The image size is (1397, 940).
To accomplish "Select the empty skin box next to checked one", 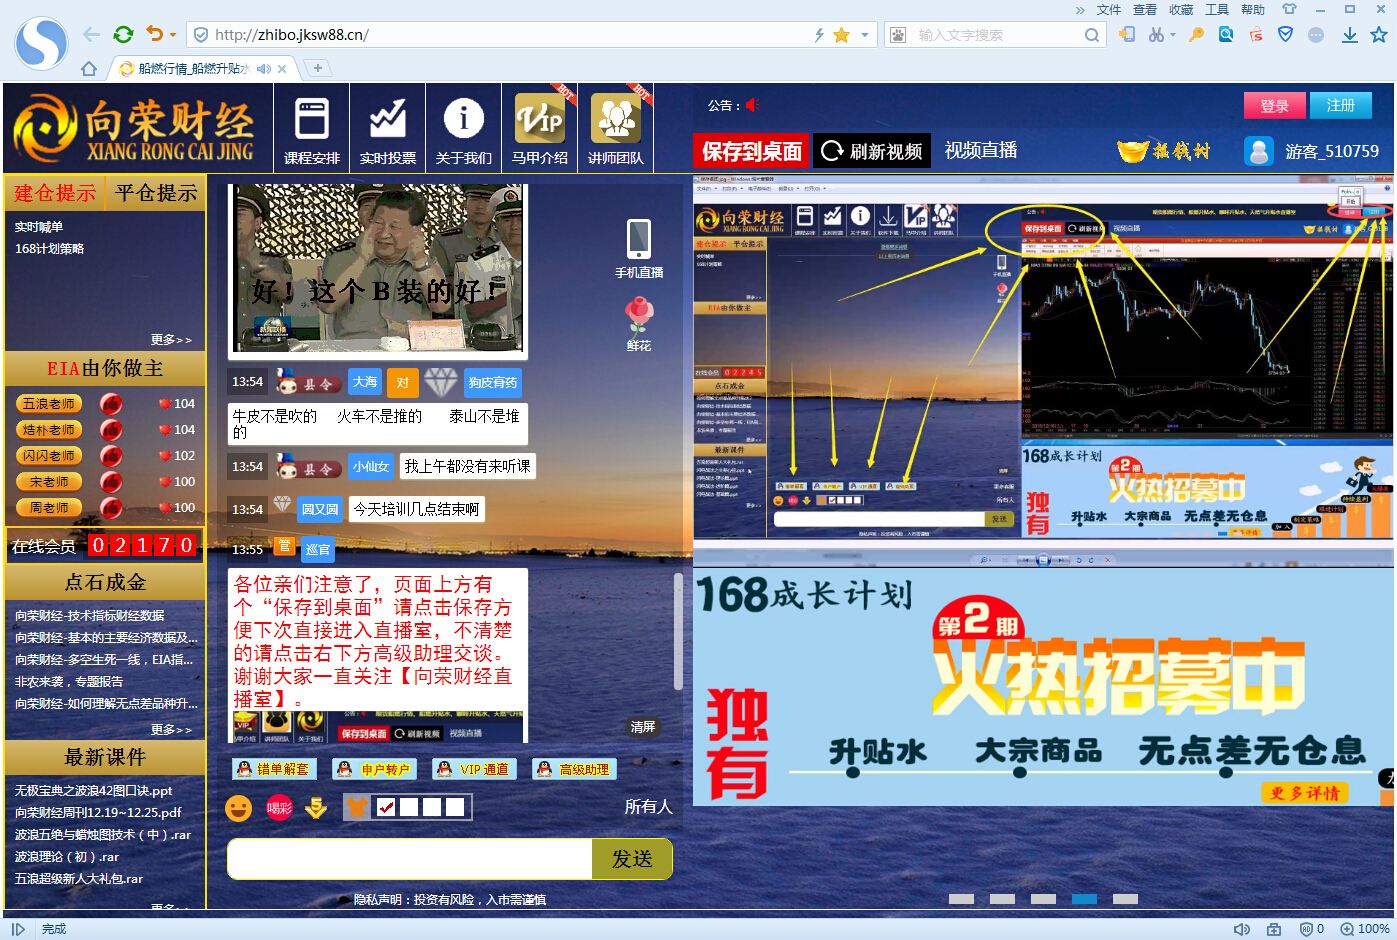I will [409, 807].
